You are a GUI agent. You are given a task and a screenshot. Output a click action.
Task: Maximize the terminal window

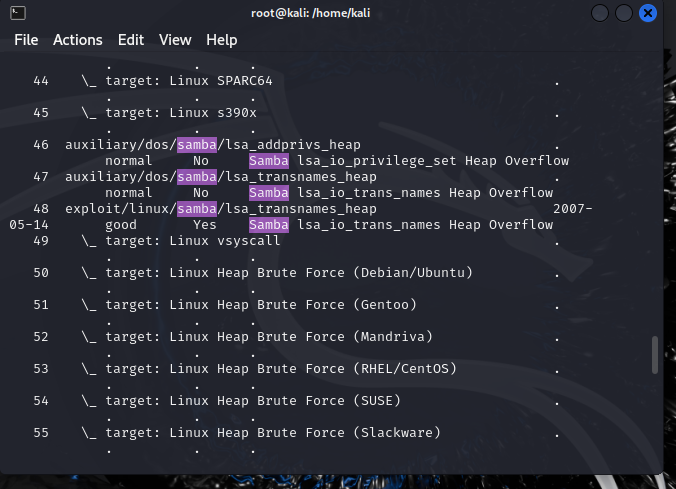(x=624, y=13)
